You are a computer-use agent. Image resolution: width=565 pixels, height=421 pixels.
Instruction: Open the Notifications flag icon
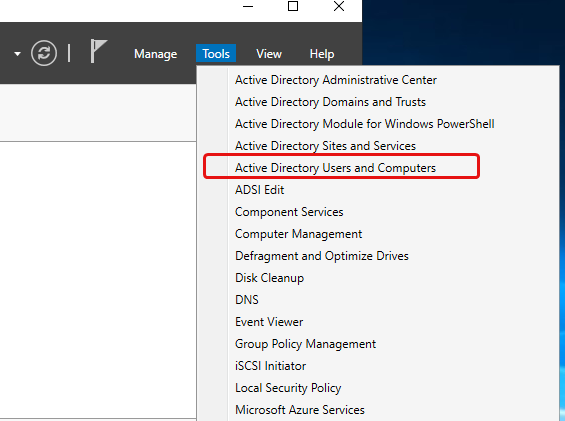click(98, 51)
